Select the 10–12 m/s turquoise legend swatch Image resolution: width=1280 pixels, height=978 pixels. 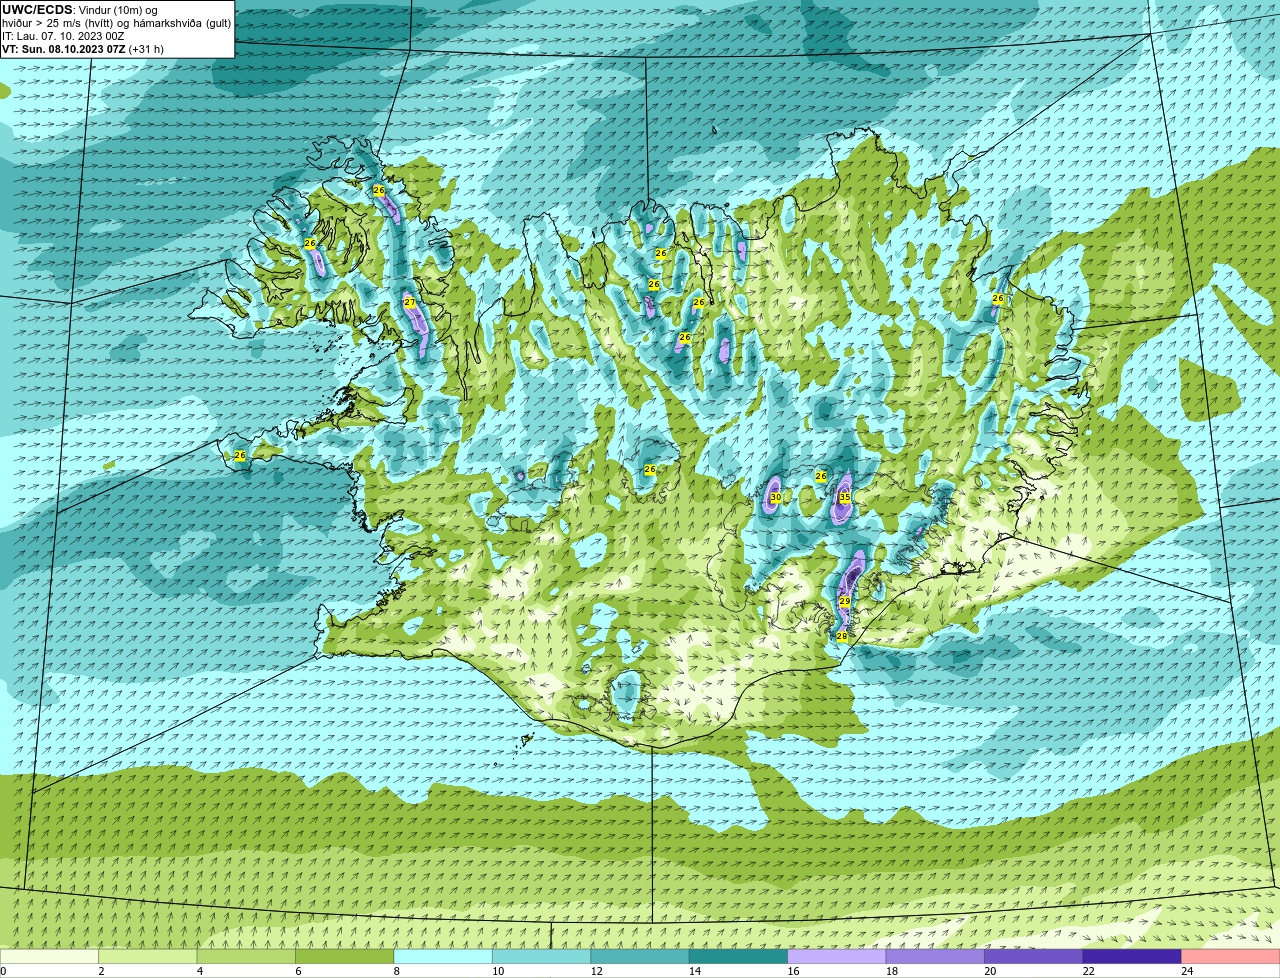[542, 957]
